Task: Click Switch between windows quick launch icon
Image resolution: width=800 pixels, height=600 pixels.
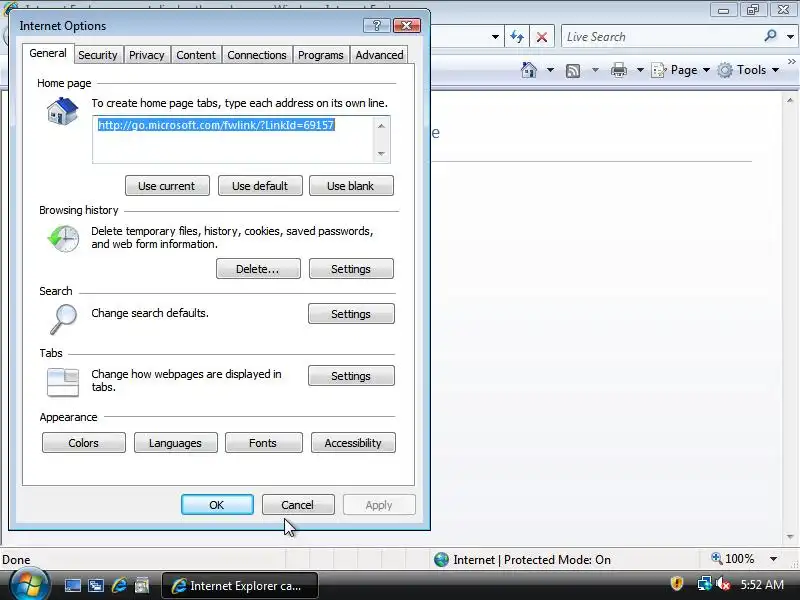Action: (x=96, y=586)
